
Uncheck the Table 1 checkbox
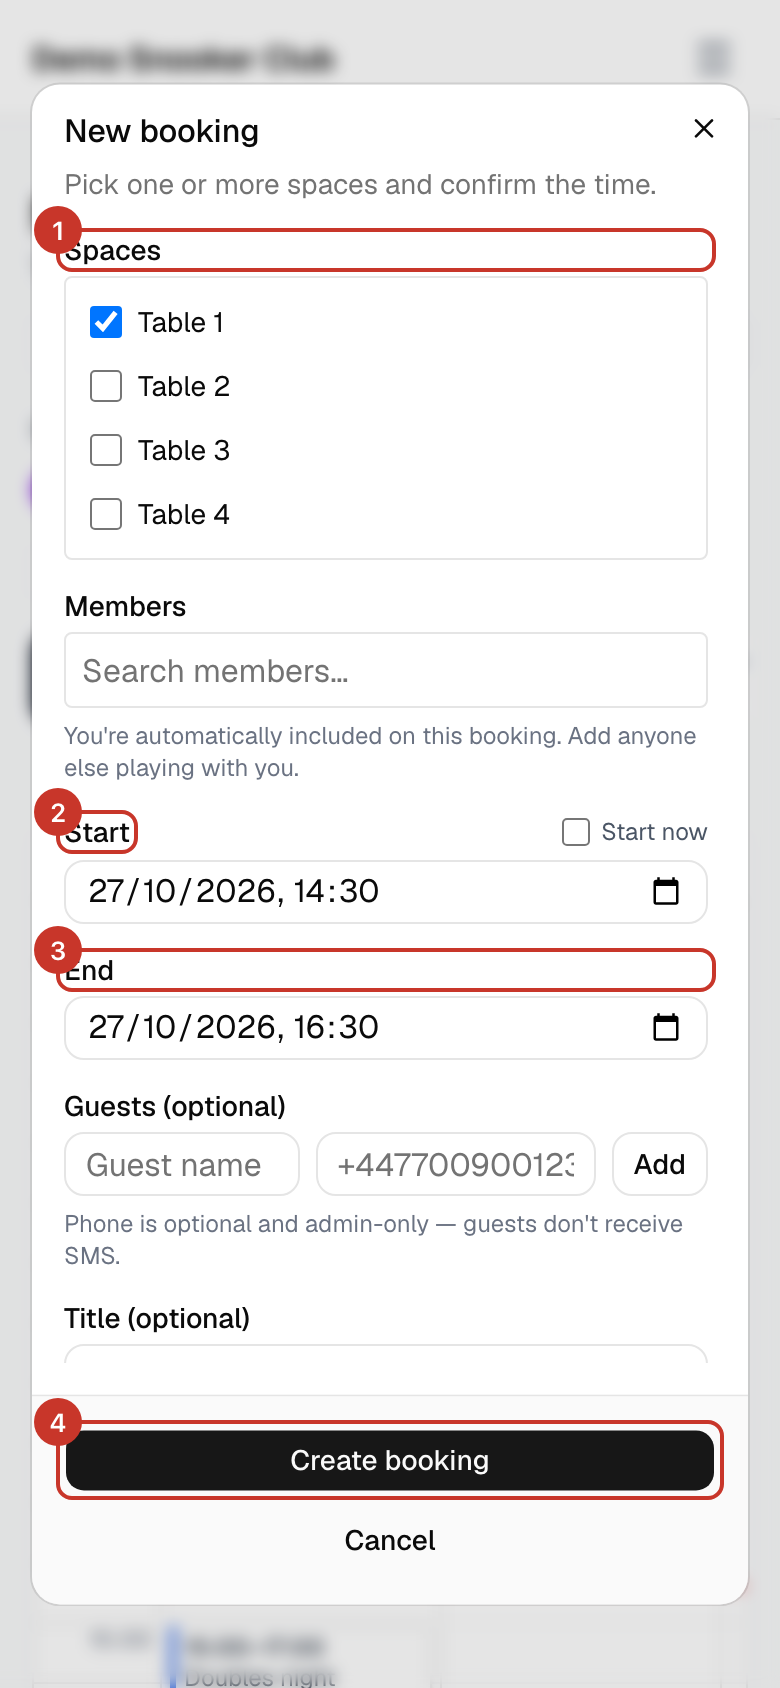106,322
